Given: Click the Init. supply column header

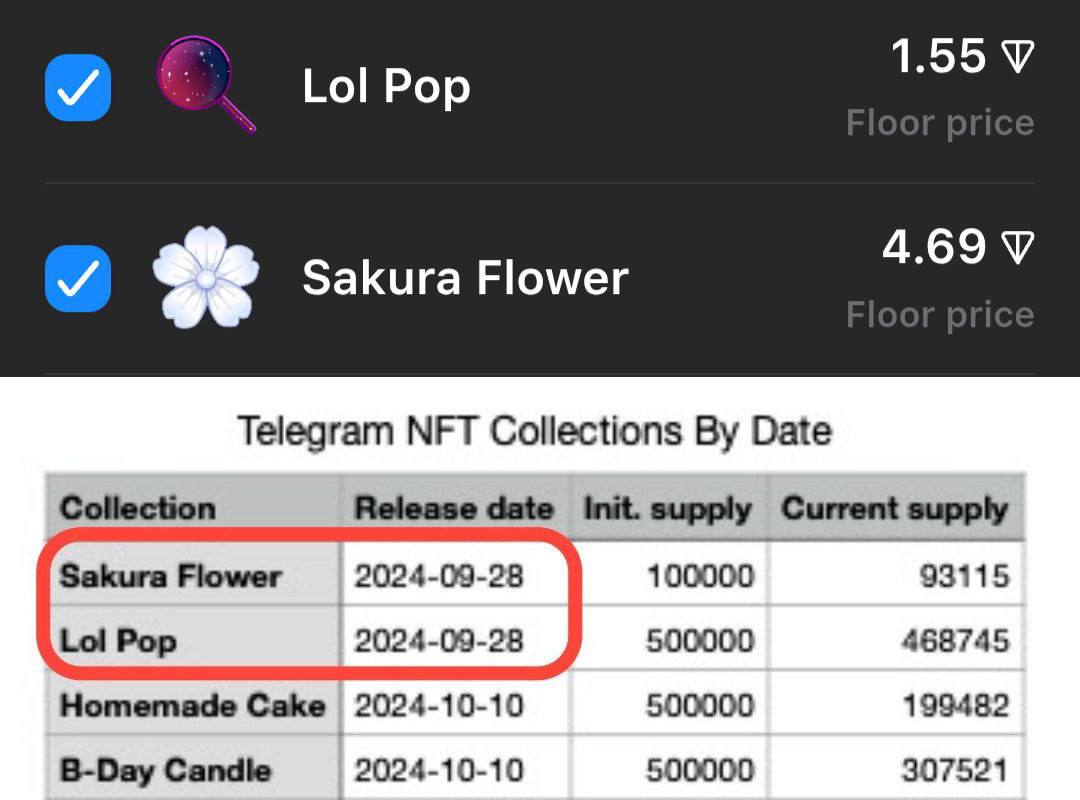Looking at the screenshot, I should point(667,508).
